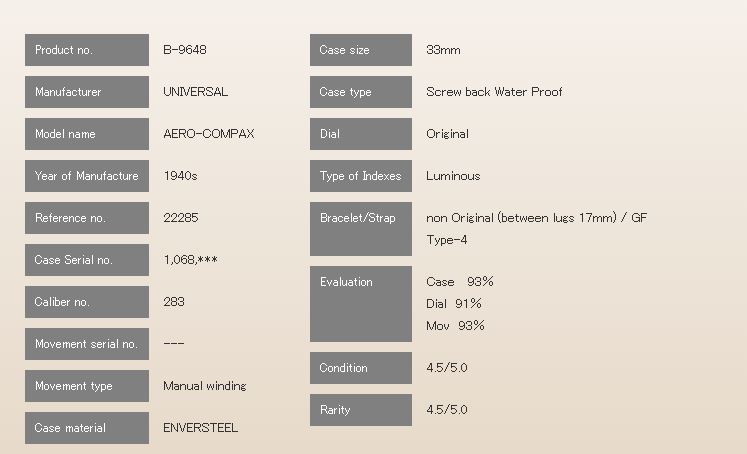The height and width of the screenshot is (454, 747).
Task: Click the 1940s year value
Action: [x=180, y=176]
